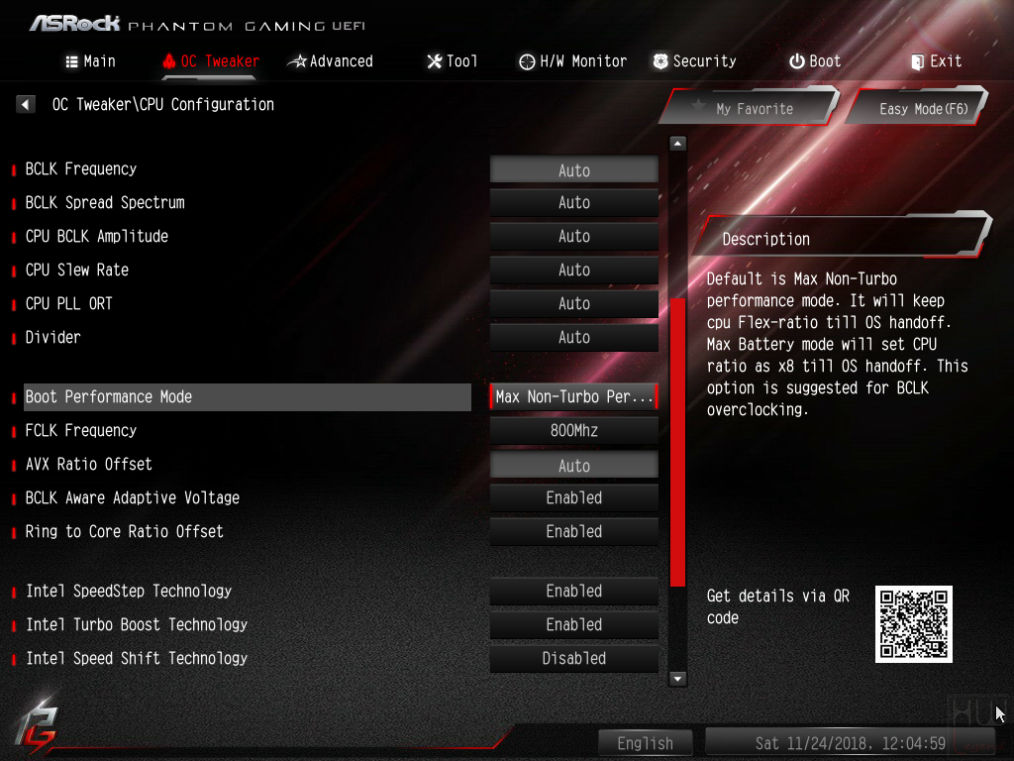Open the FCLK Frequency dropdown
1014x761 pixels.
pyautogui.click(x=574, y=430)
